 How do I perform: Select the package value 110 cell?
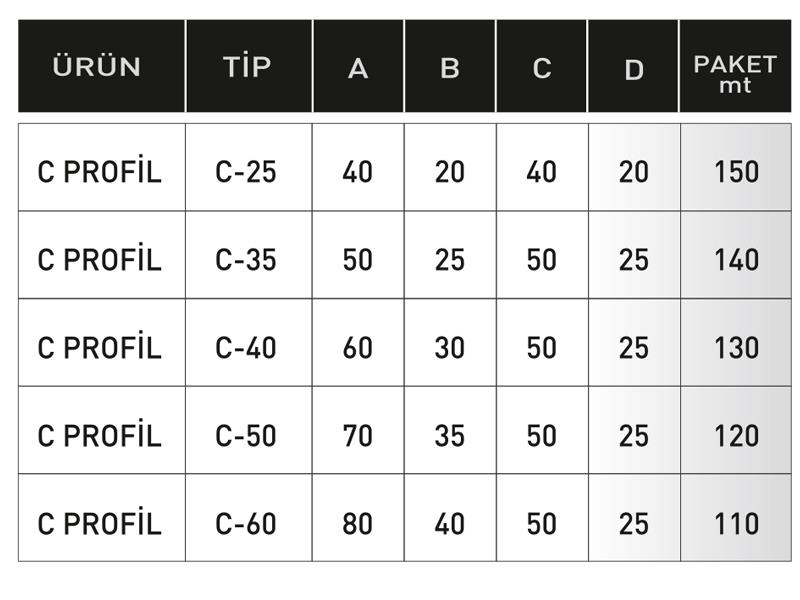click(736, 518)
